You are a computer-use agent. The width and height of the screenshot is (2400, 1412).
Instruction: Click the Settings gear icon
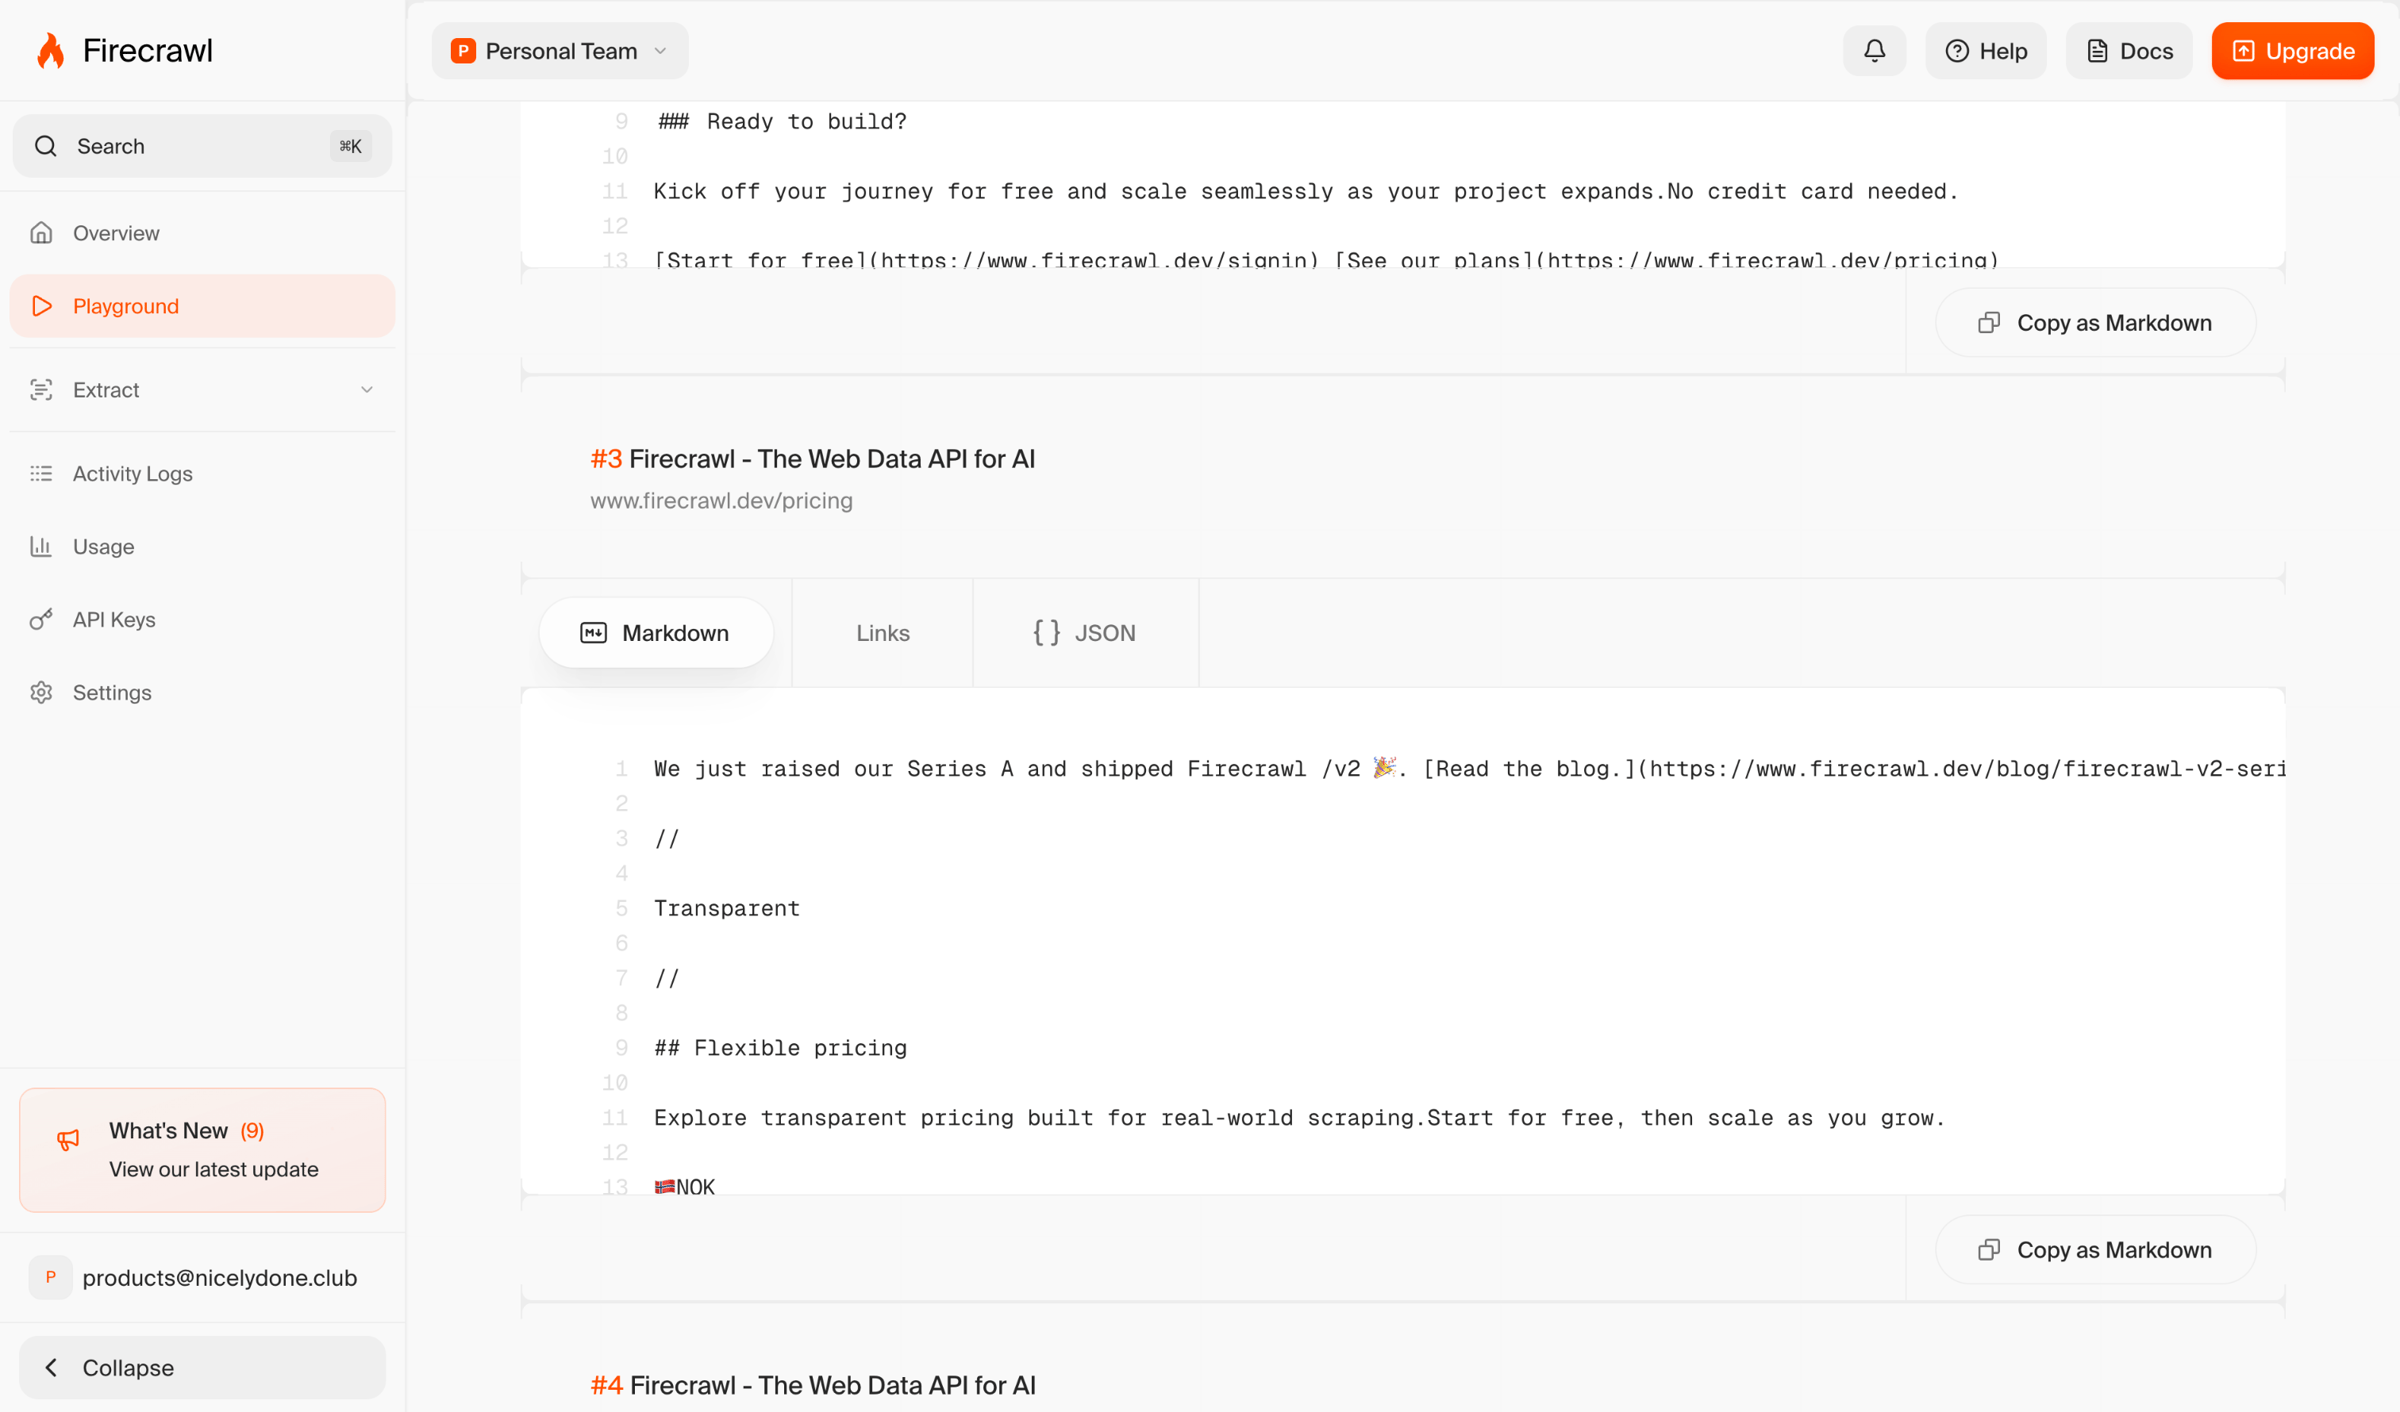coord(41,692)
